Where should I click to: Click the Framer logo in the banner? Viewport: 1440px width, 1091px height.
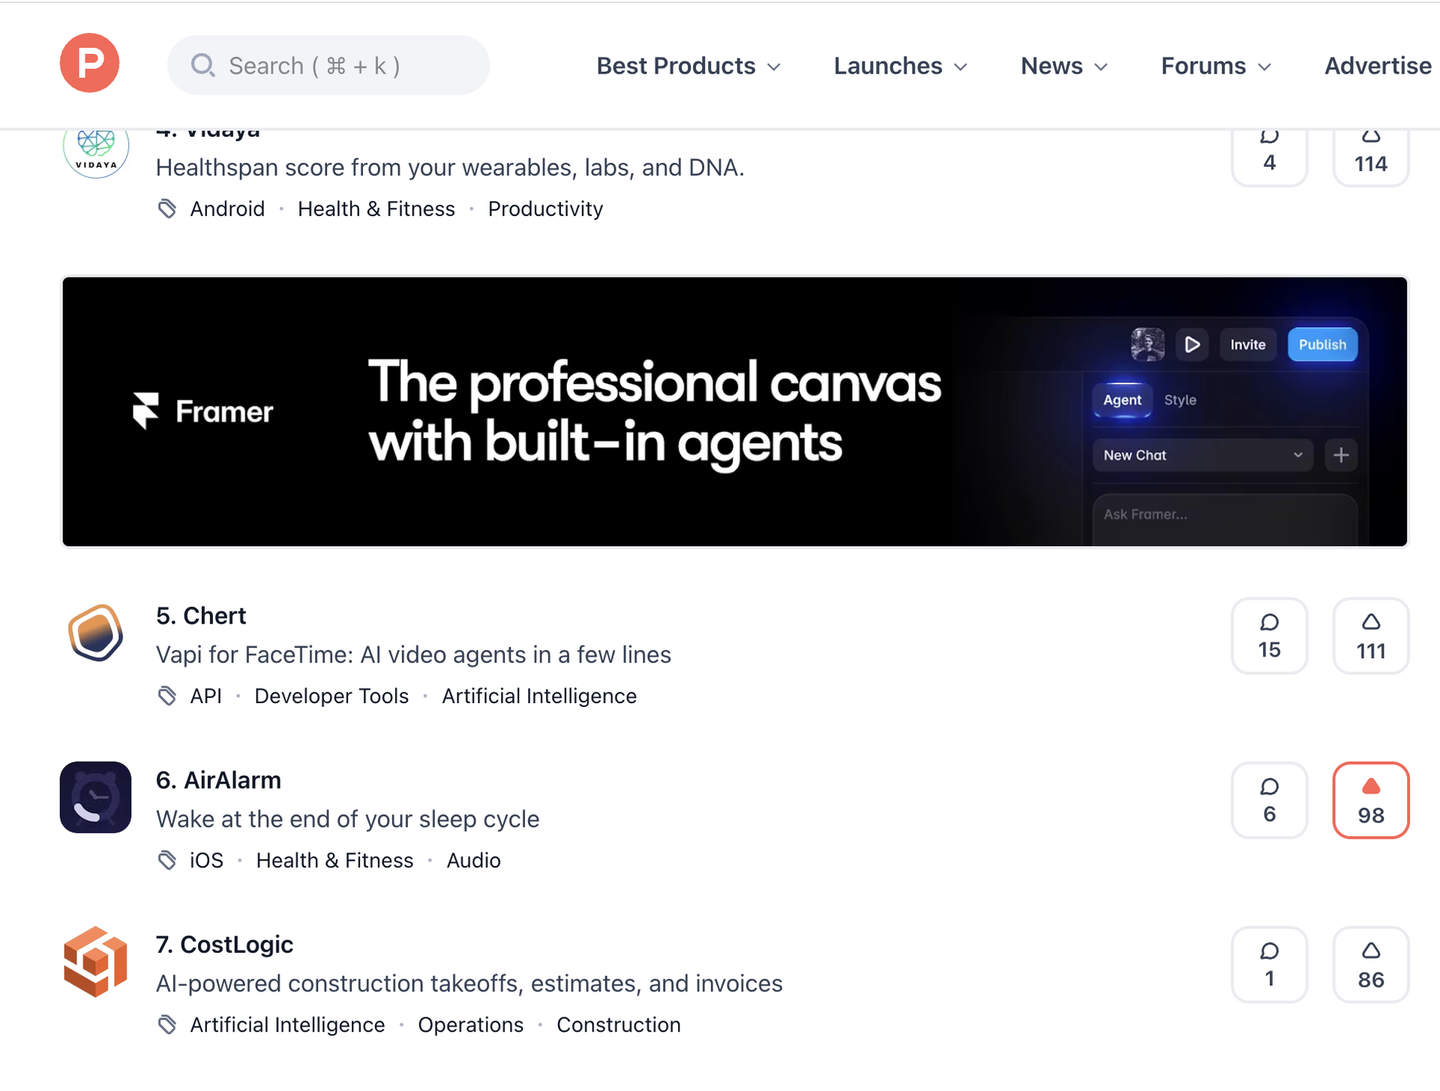tap(203, 411)
